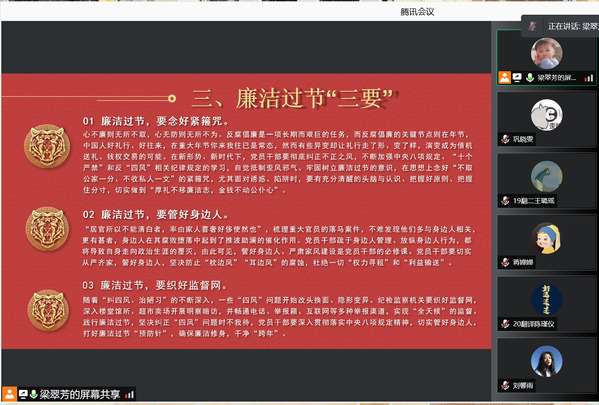Select the 20翻译 participant's dark blue avatar
Viewport: 599px width, 405px height.
[546, 300]
